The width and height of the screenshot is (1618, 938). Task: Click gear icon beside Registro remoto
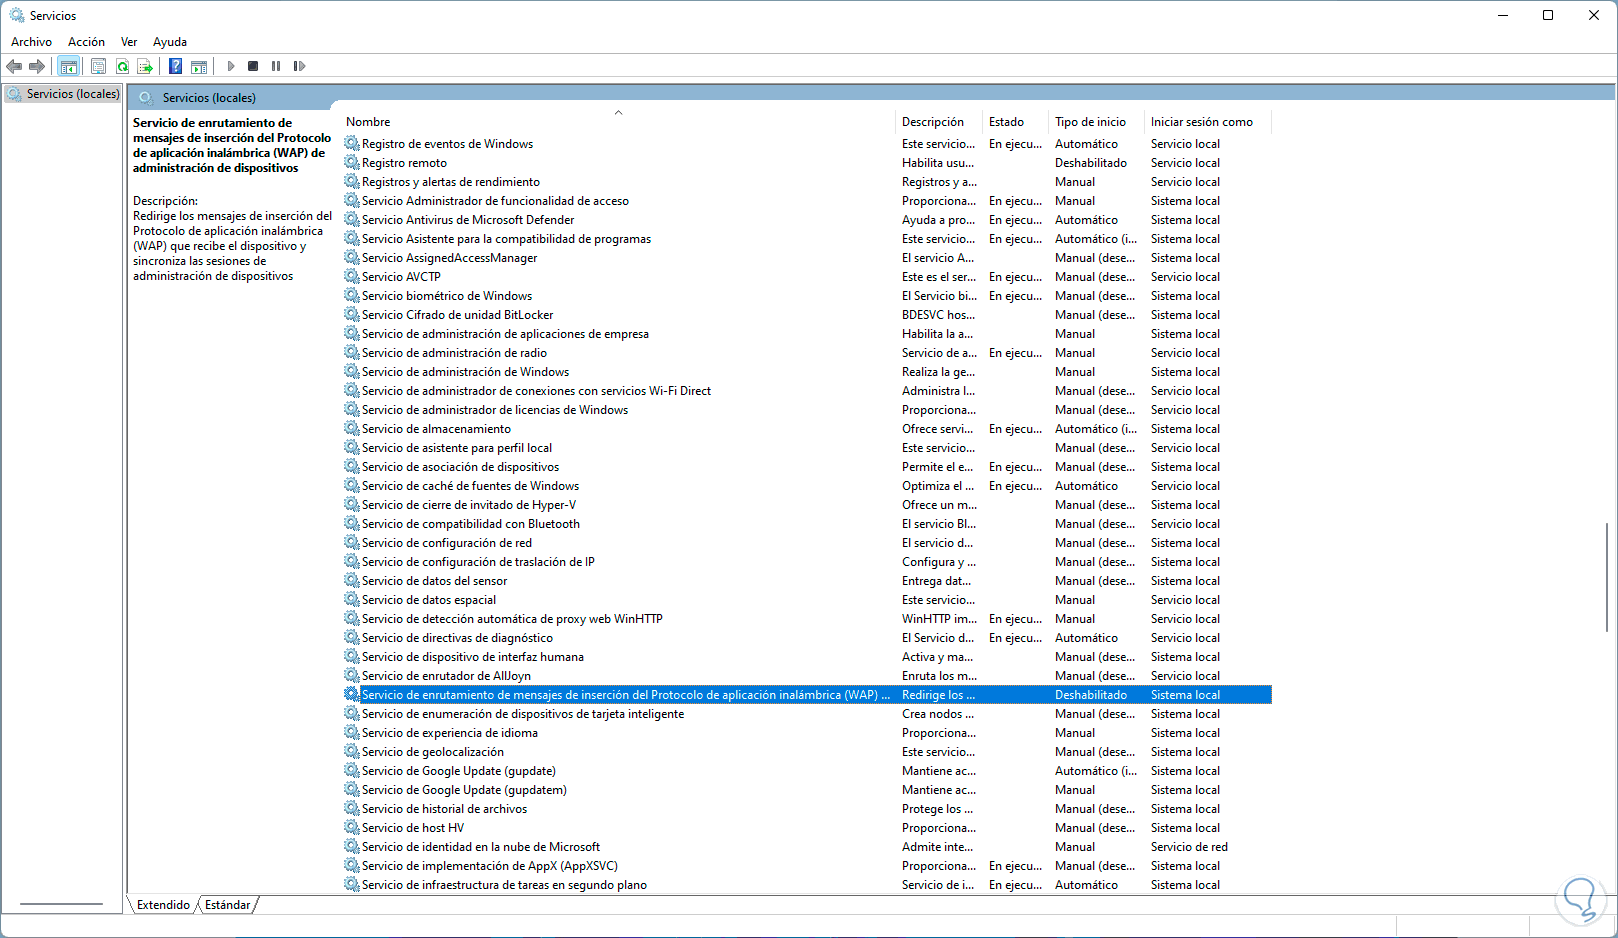click(x=352, y=163)
